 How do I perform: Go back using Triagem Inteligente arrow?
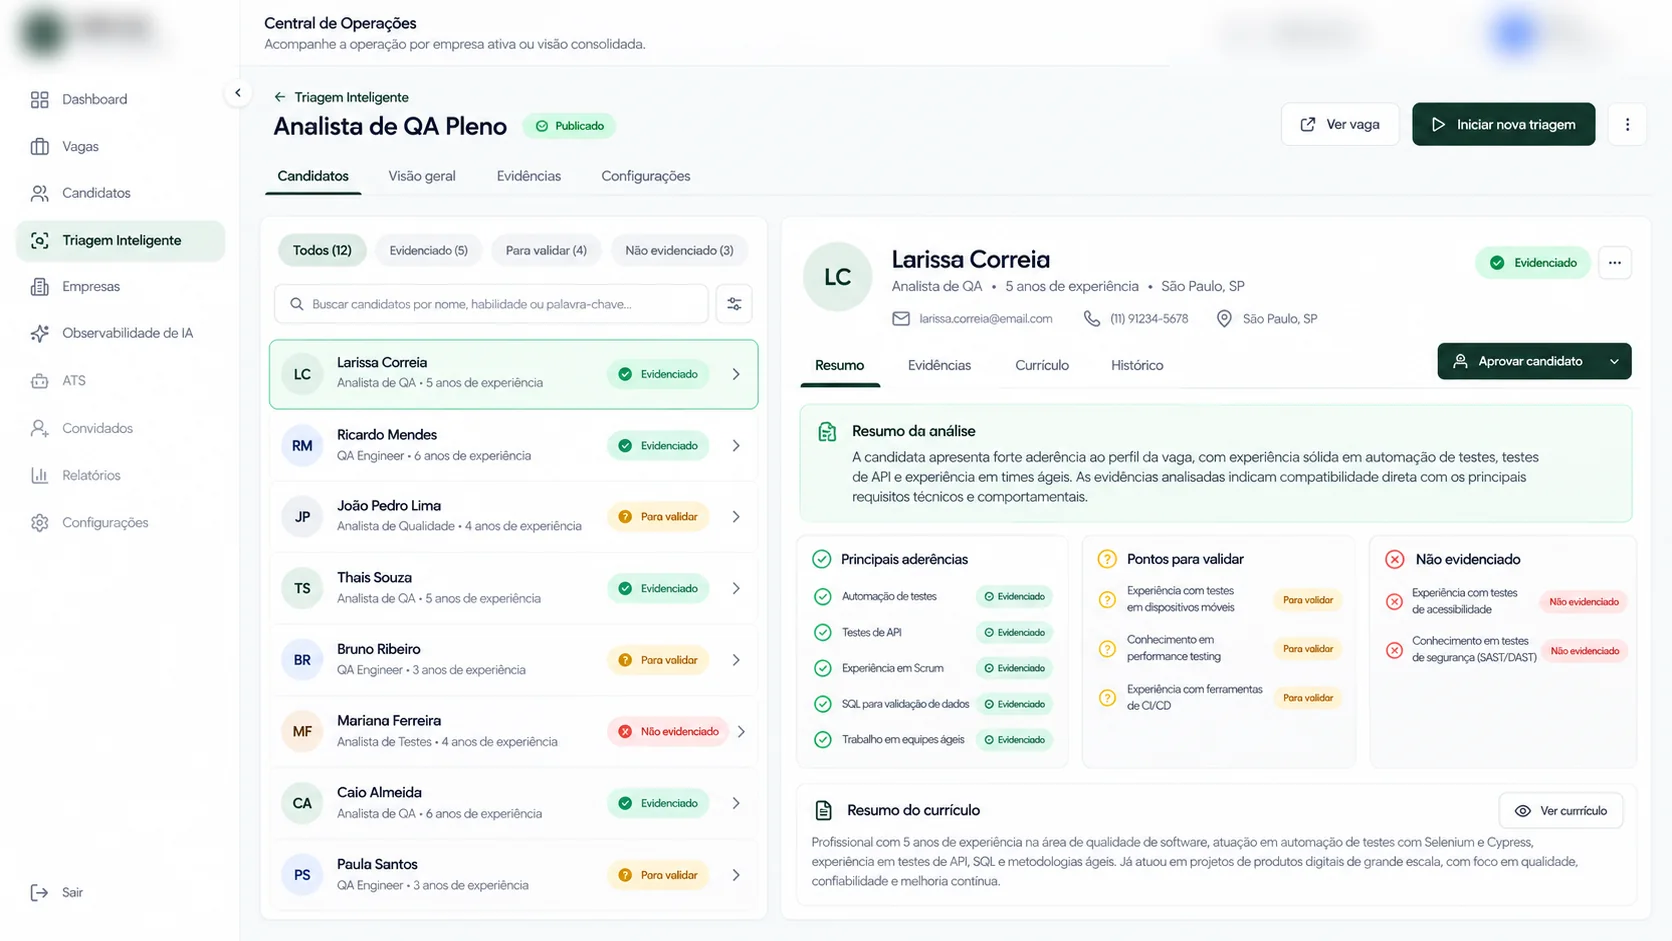click(x=280, y=97)
